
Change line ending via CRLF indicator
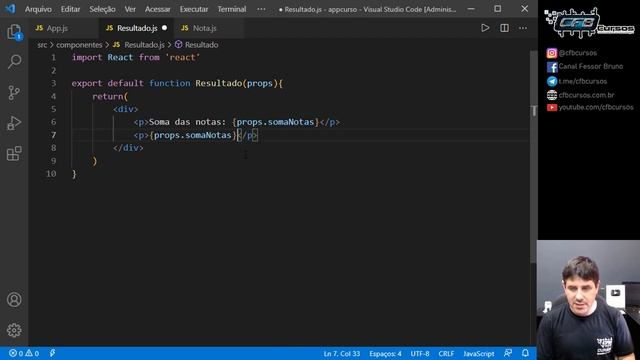coord(446,353)
